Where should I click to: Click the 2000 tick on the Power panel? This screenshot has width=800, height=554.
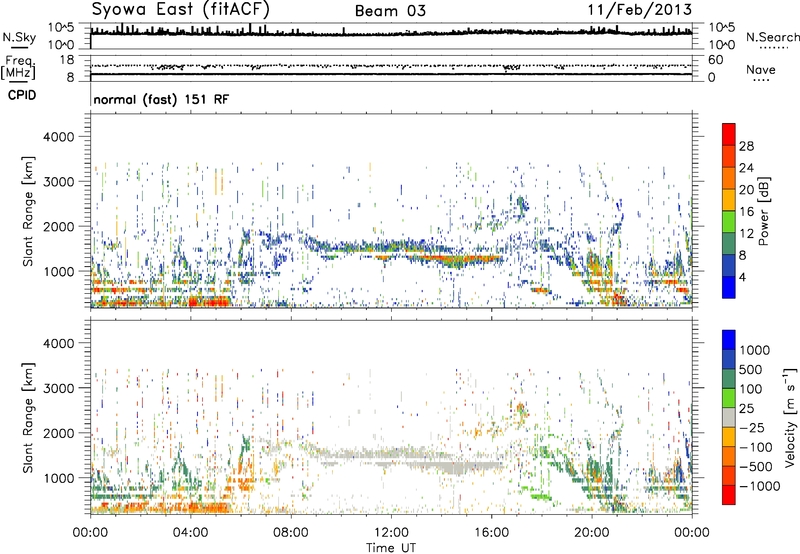(x=59, y=226)
